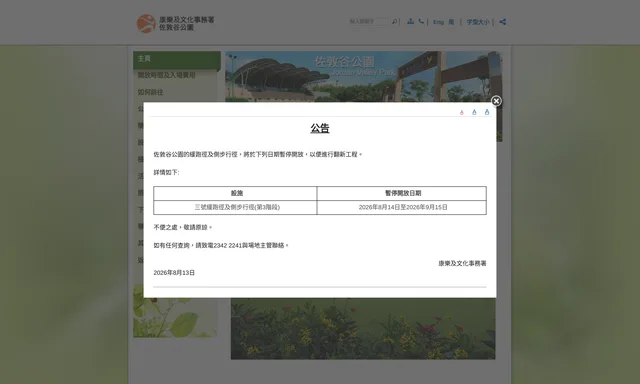
Task: Focus the keyword search field in header
Action: 369,22
